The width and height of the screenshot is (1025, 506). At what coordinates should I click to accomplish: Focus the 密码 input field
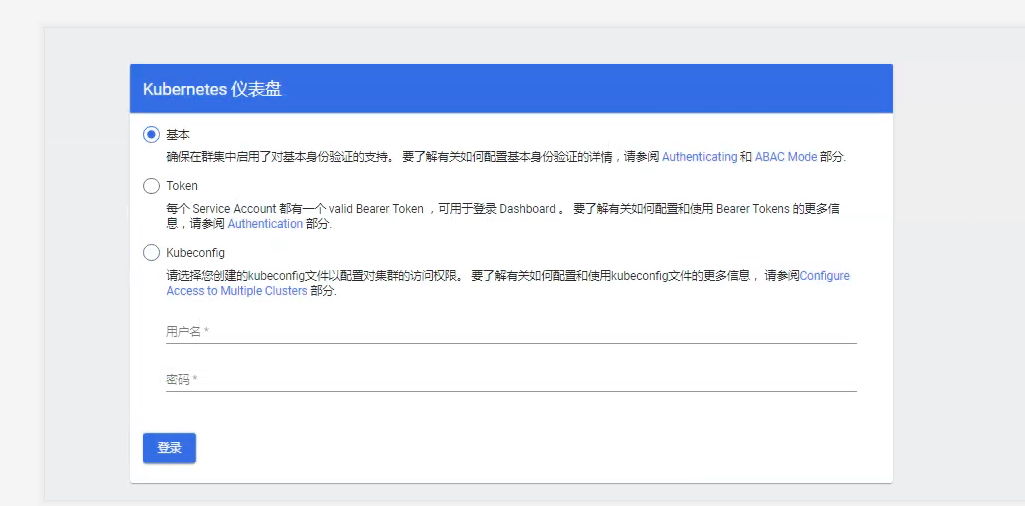(x=511, y=380)
